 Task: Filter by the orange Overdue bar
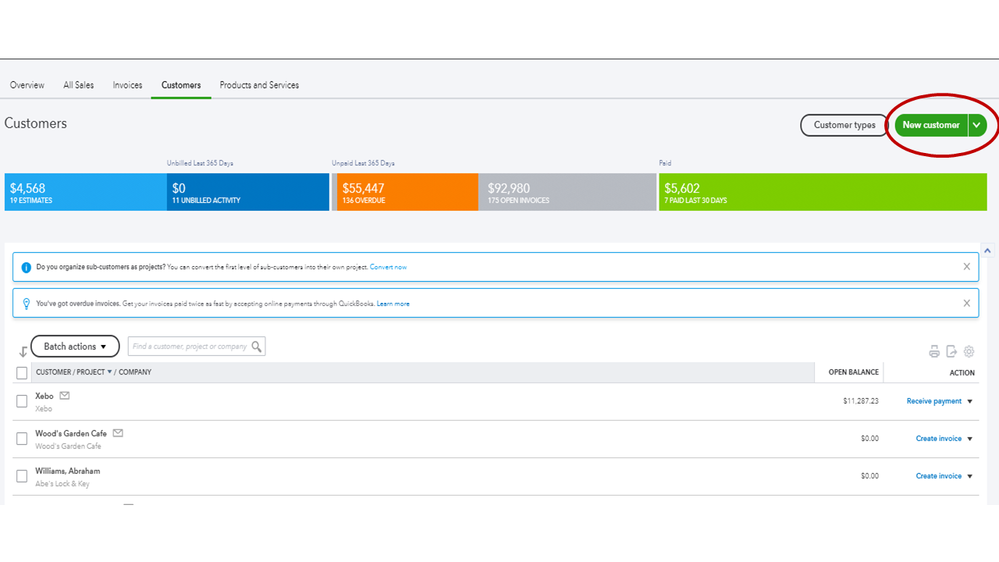pos(404,192)
